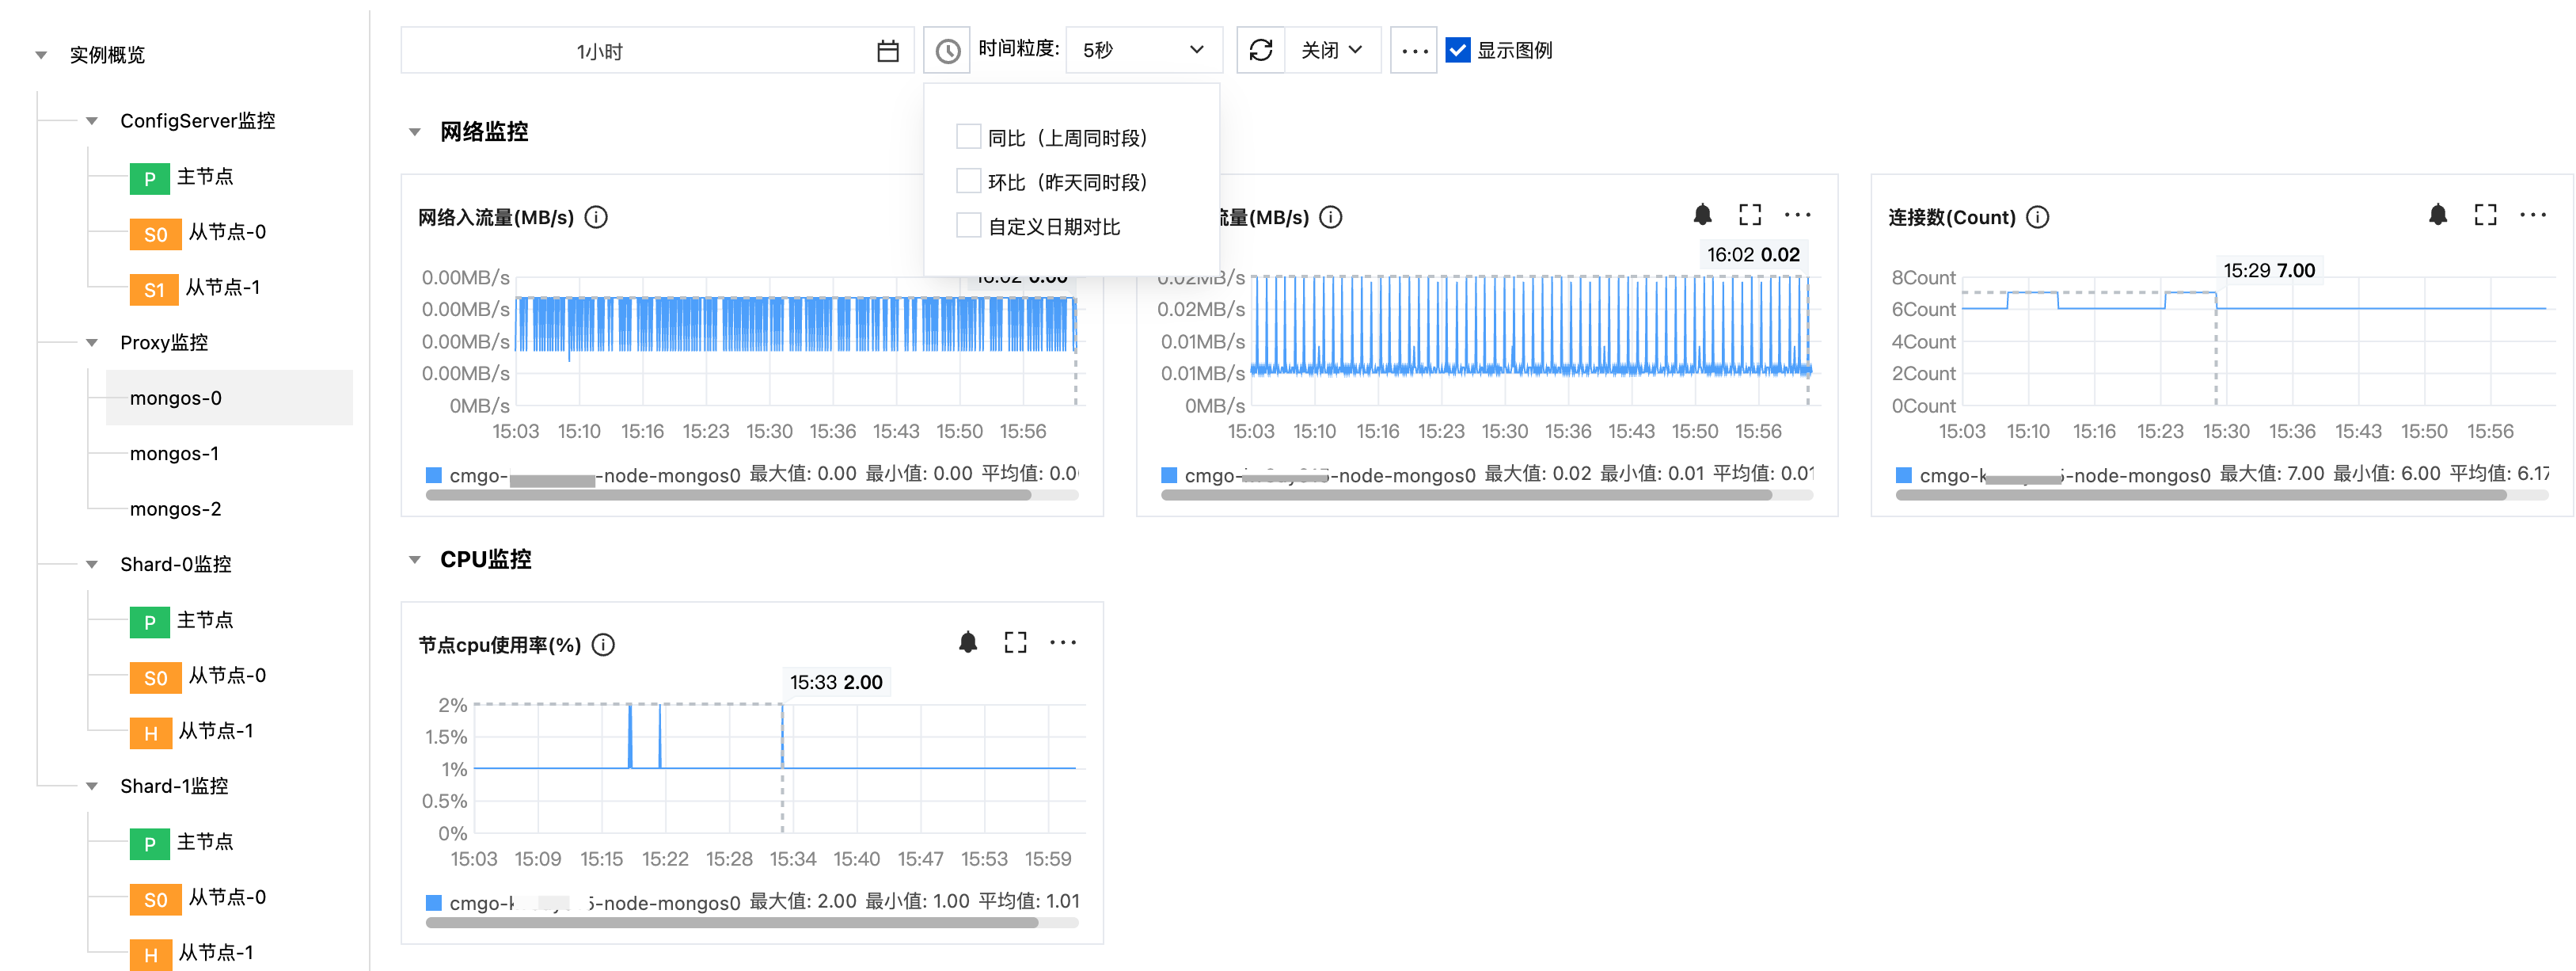
Task: Click the 1小时 time range field
Action: (600, 51)
